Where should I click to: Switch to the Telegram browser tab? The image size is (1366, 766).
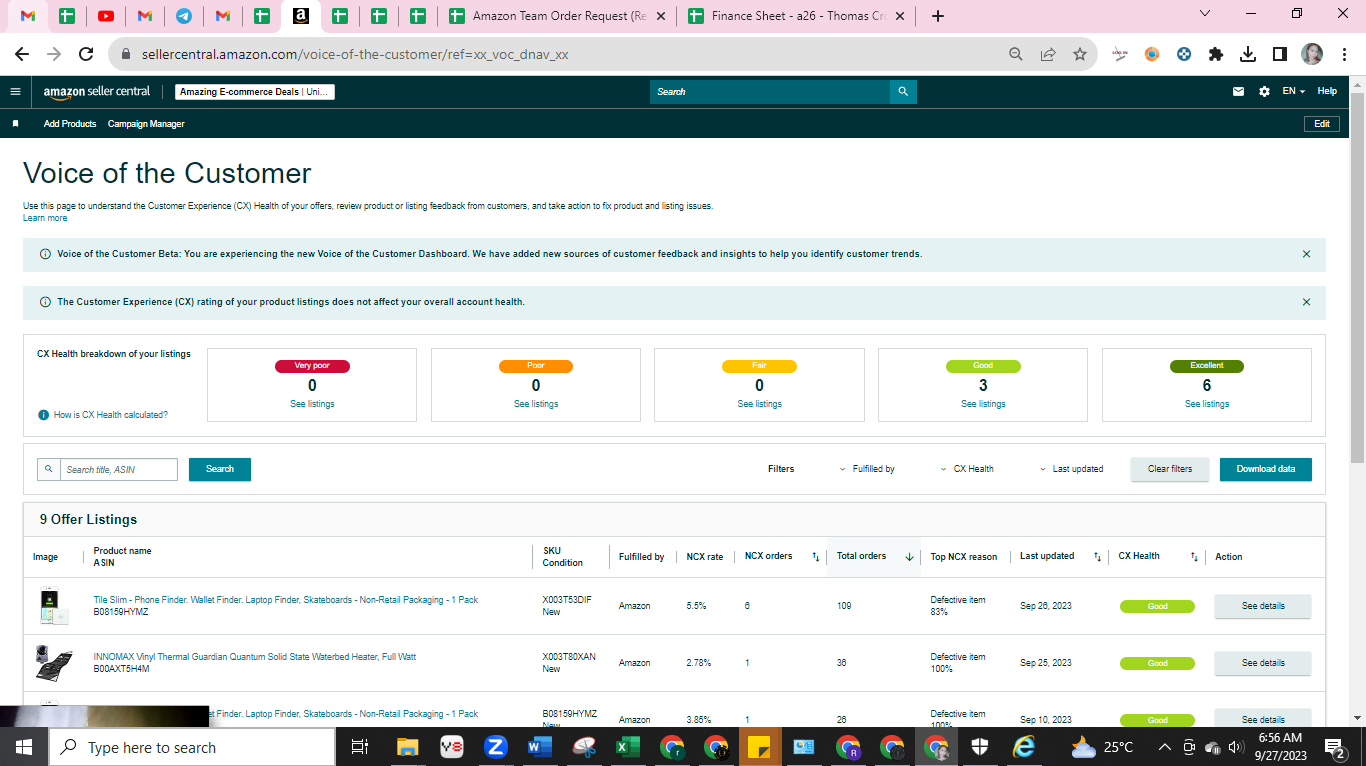pyautogui.click(x=184, y=16)
